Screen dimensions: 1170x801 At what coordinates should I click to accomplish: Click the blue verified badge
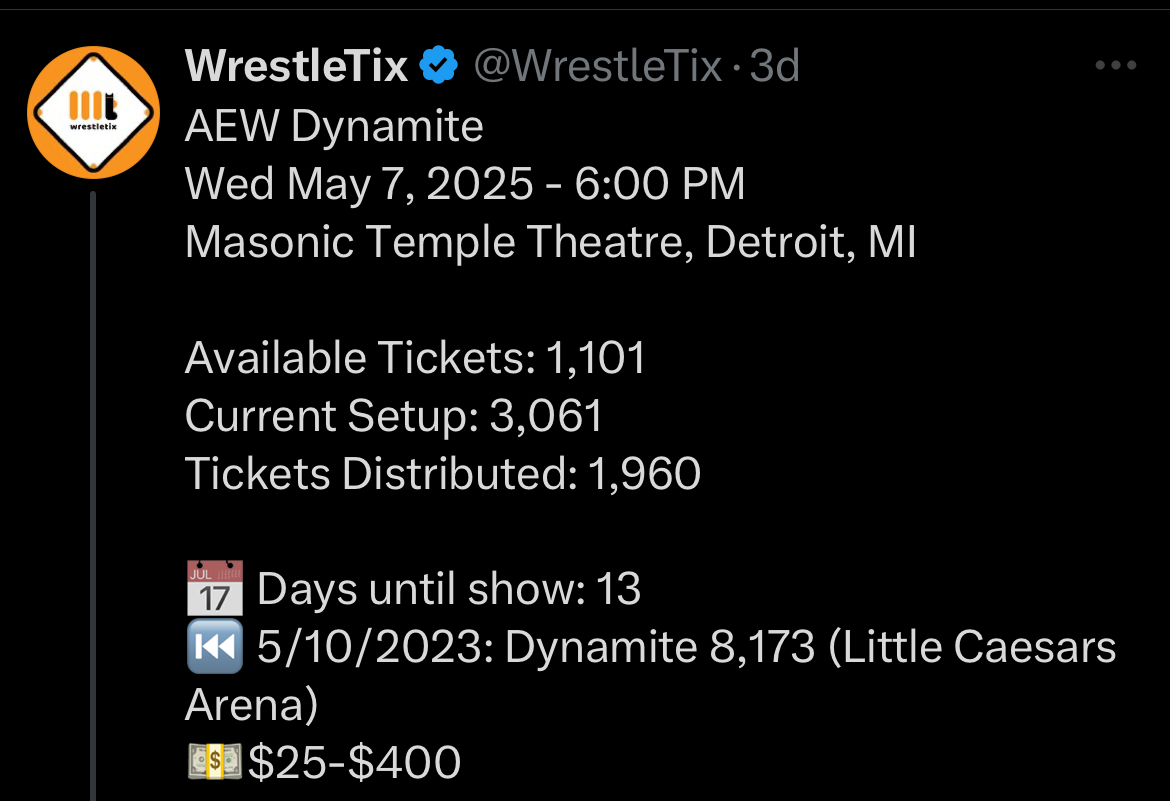pyautogui.click(x=439, y=67)
